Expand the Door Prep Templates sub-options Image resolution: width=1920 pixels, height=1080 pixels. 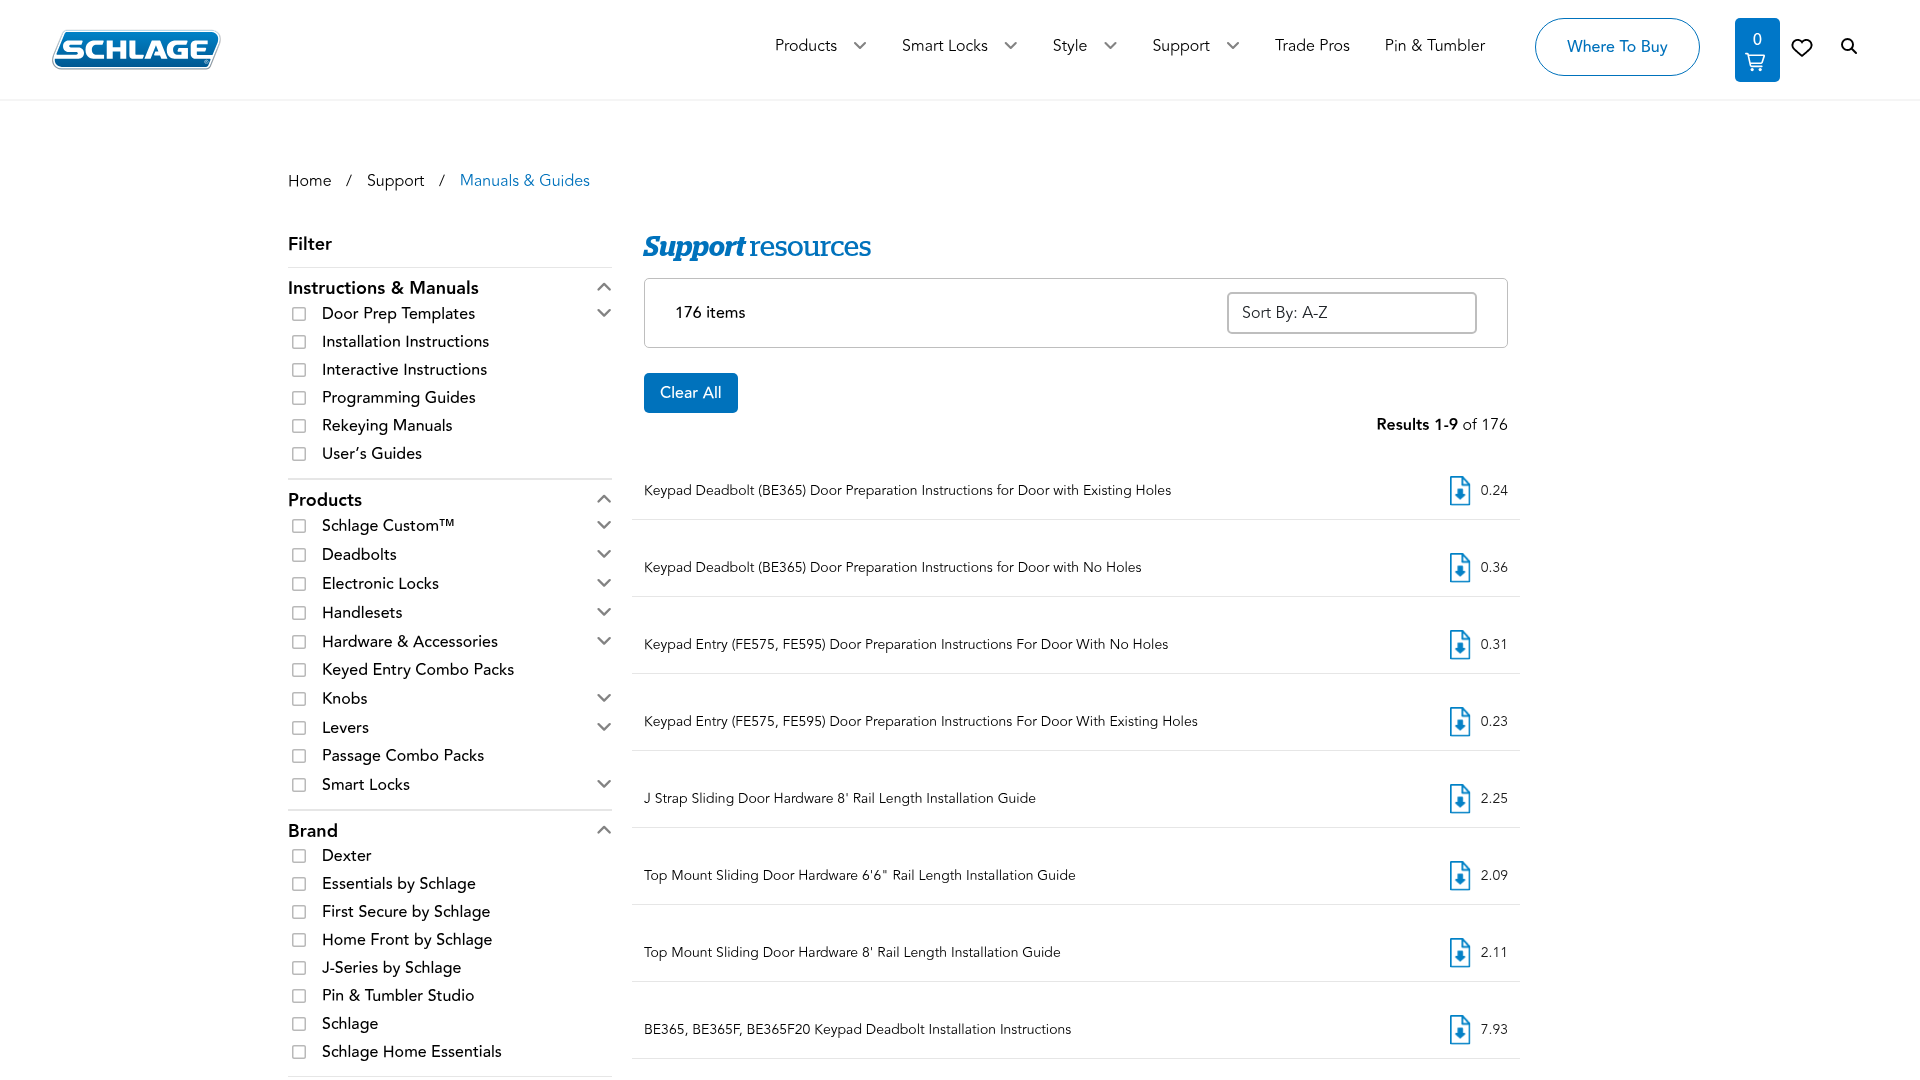(x=604, y=313)
